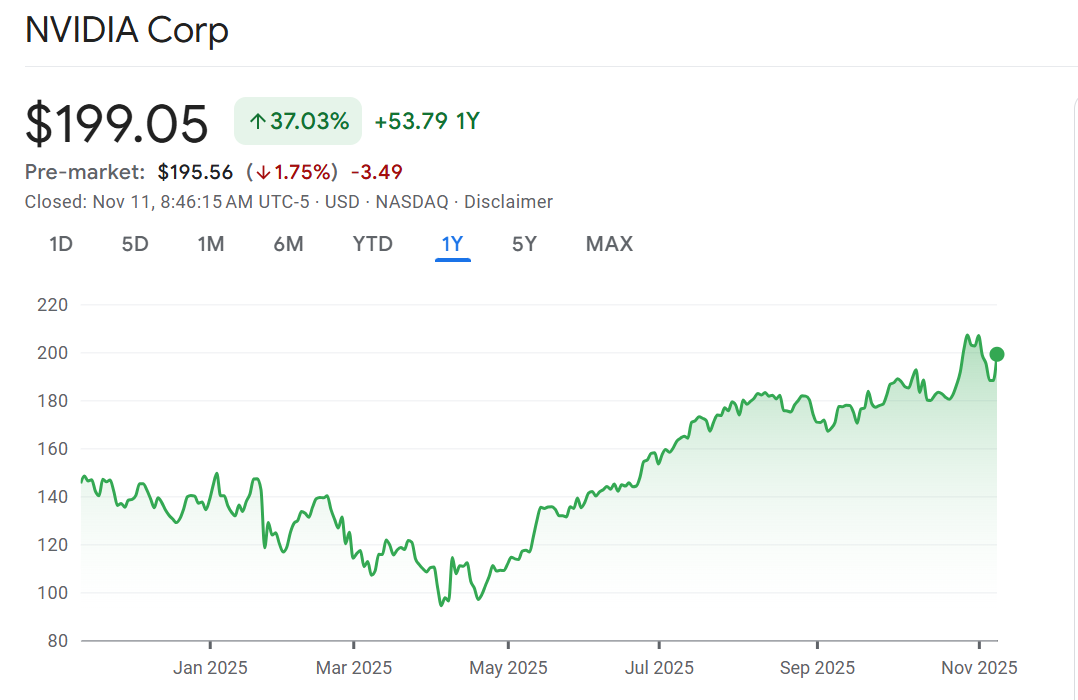The width and height of the screenshot is (1078, 700).
Task: Click the May 2025 x-axis label
Action: 508,667
